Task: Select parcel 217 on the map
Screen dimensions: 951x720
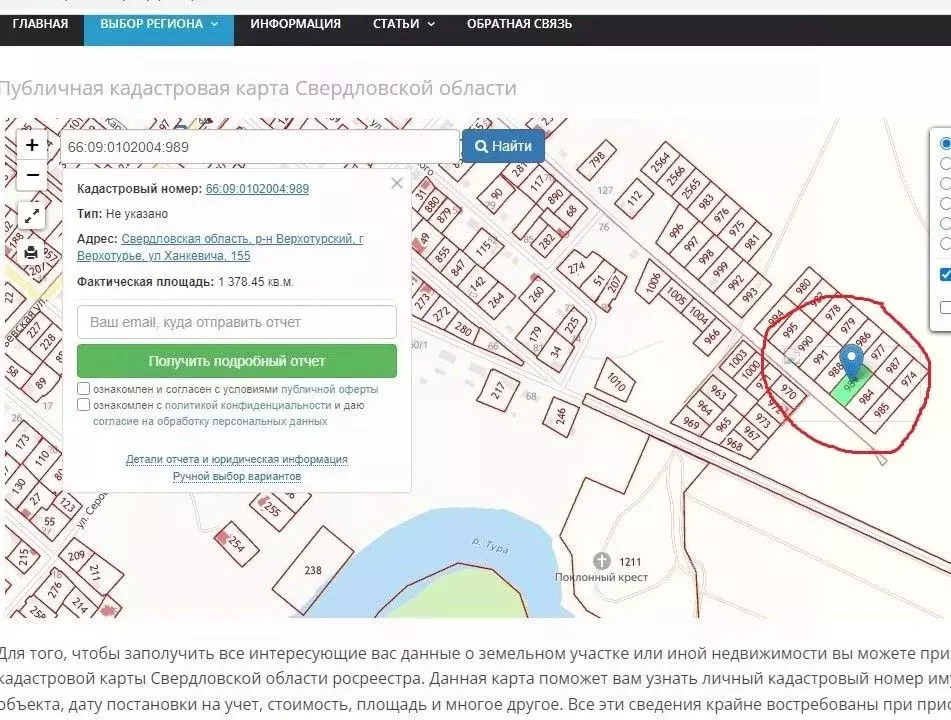Action: [497, 390]
